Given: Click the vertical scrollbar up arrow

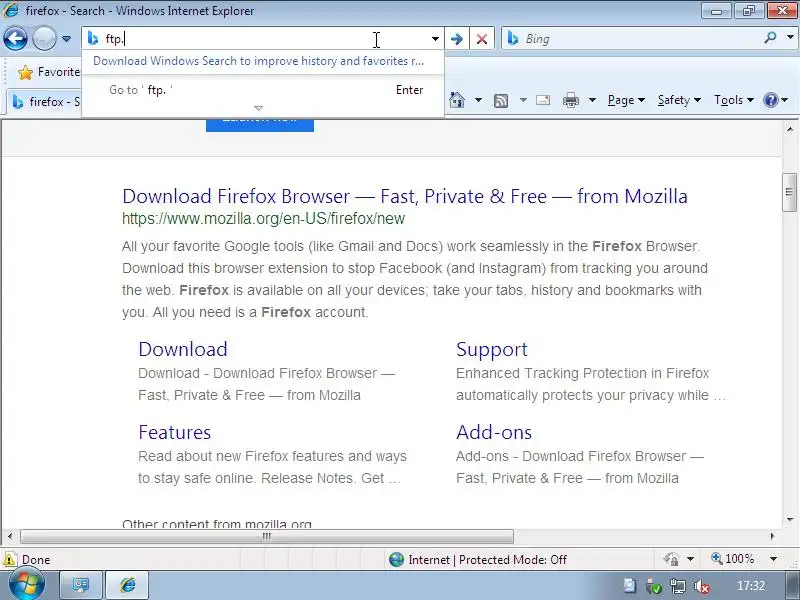Looking at the screenshot, I should (790, 129).
